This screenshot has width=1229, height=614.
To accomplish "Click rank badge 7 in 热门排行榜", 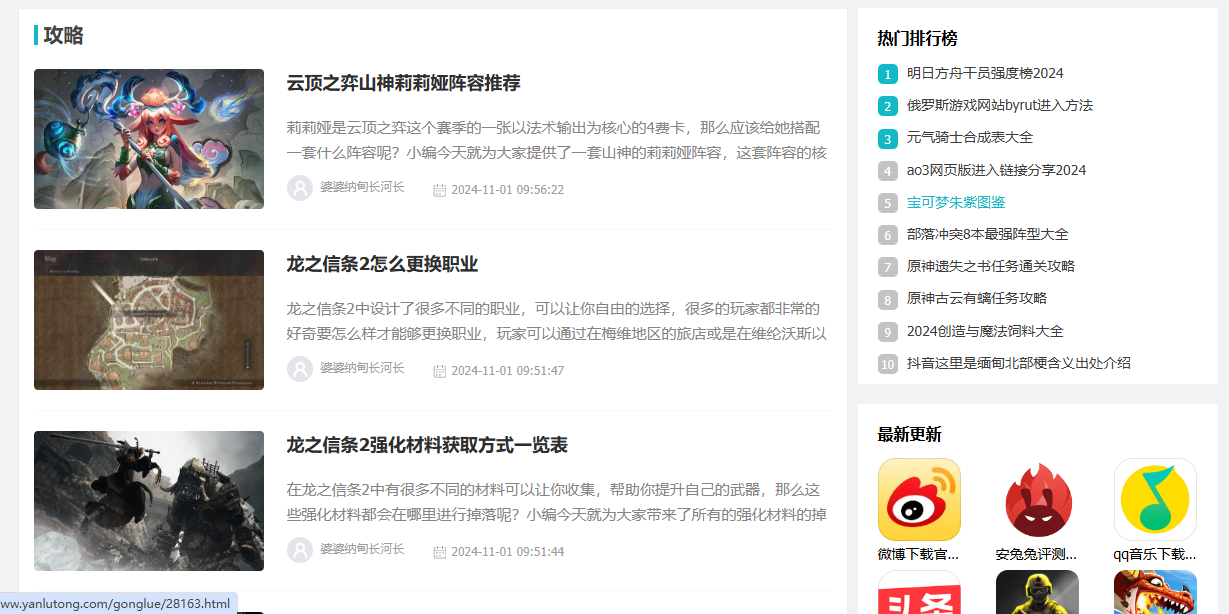I will point(888,267).
